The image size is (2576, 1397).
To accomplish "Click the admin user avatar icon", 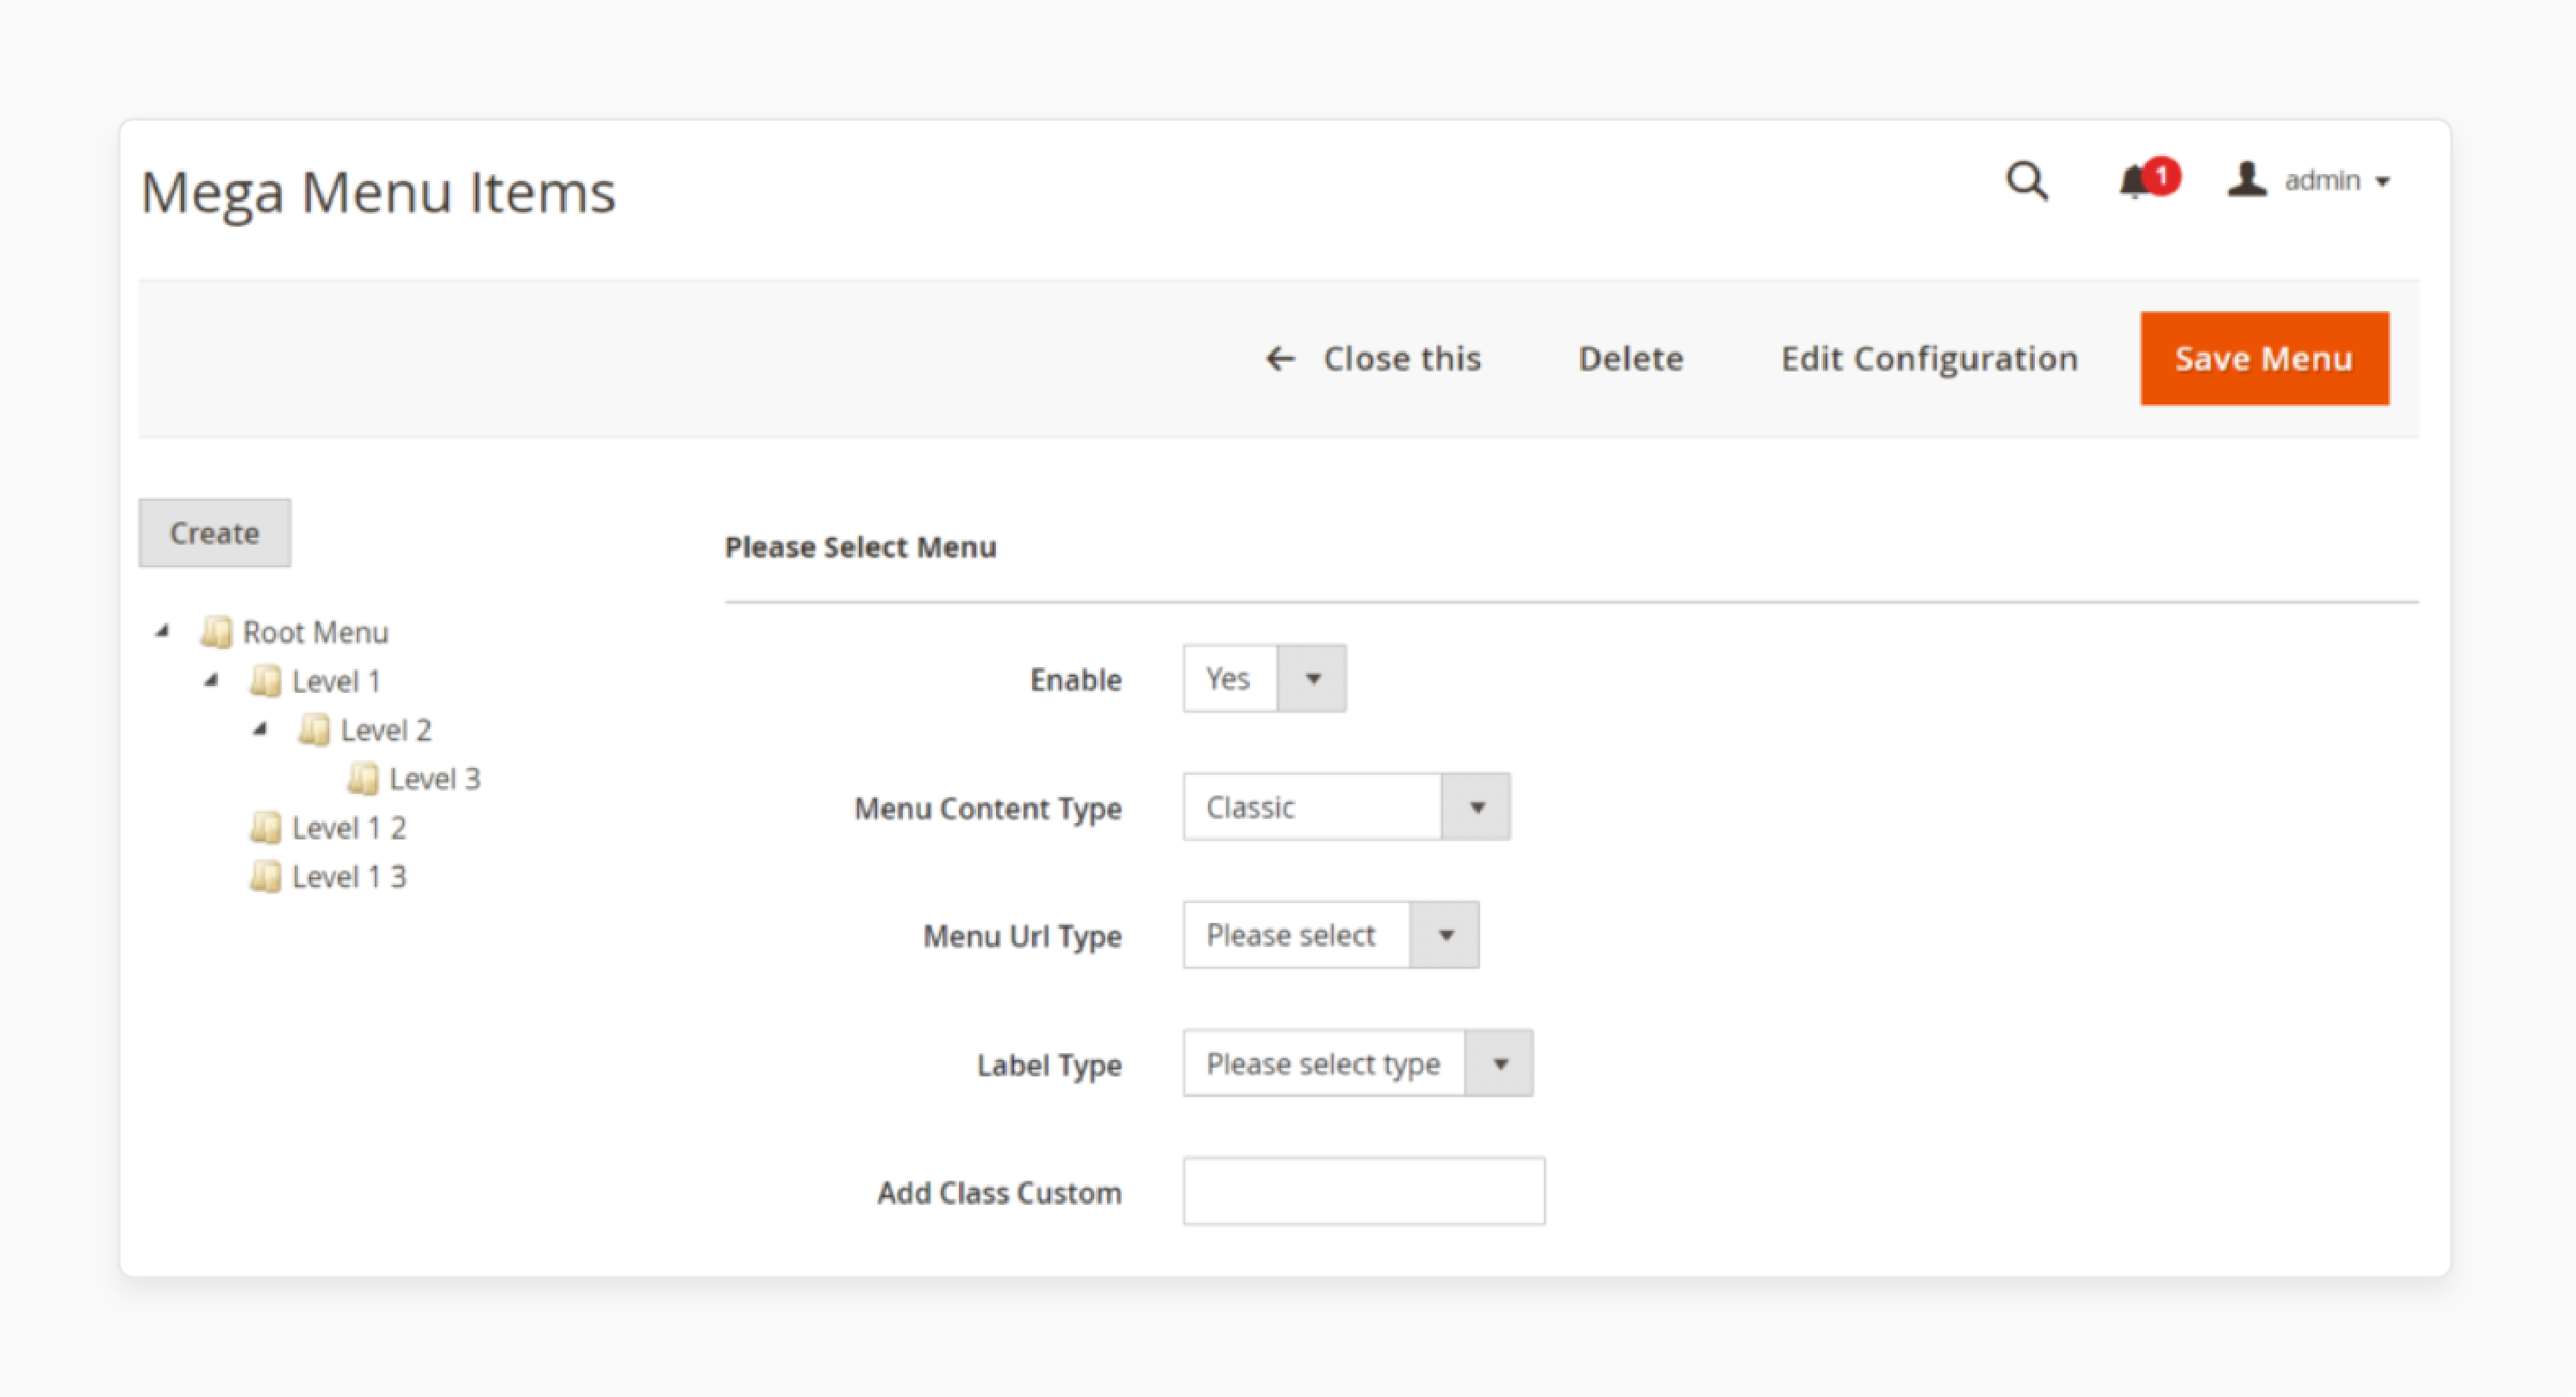I will point(2246,180).
